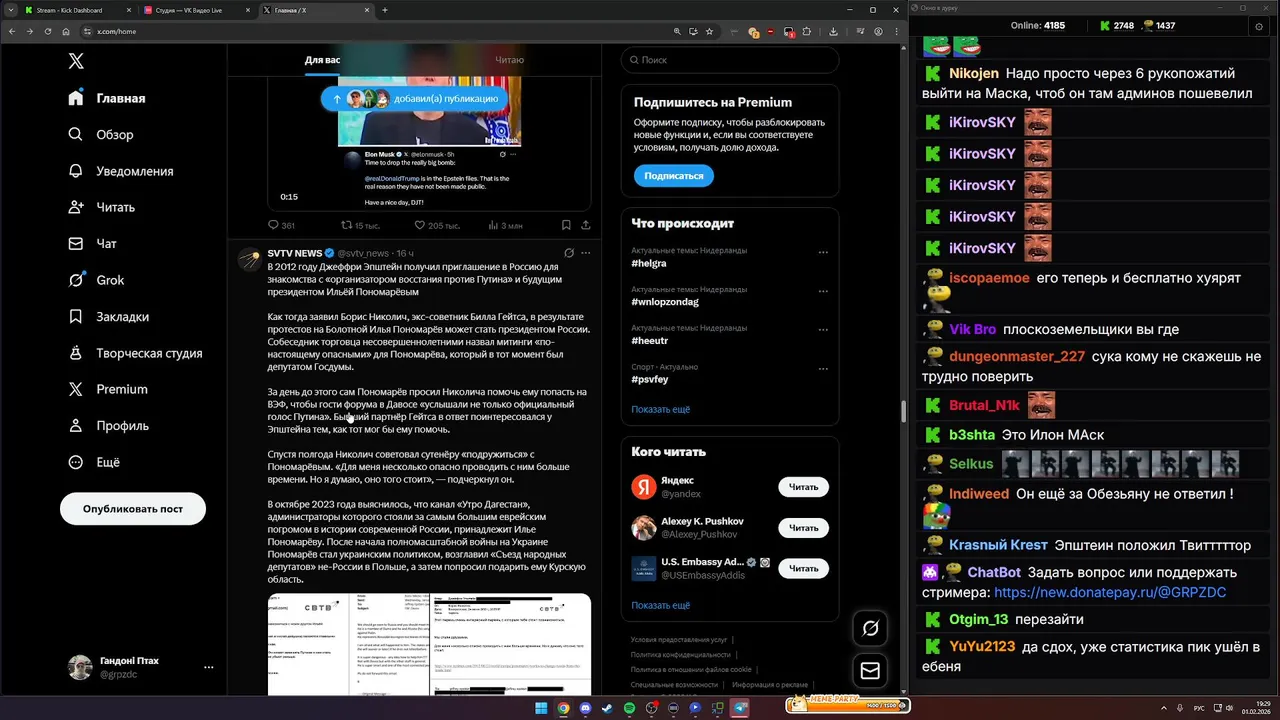Follow Яндекс with the Читать button

[x=803, y=487]
